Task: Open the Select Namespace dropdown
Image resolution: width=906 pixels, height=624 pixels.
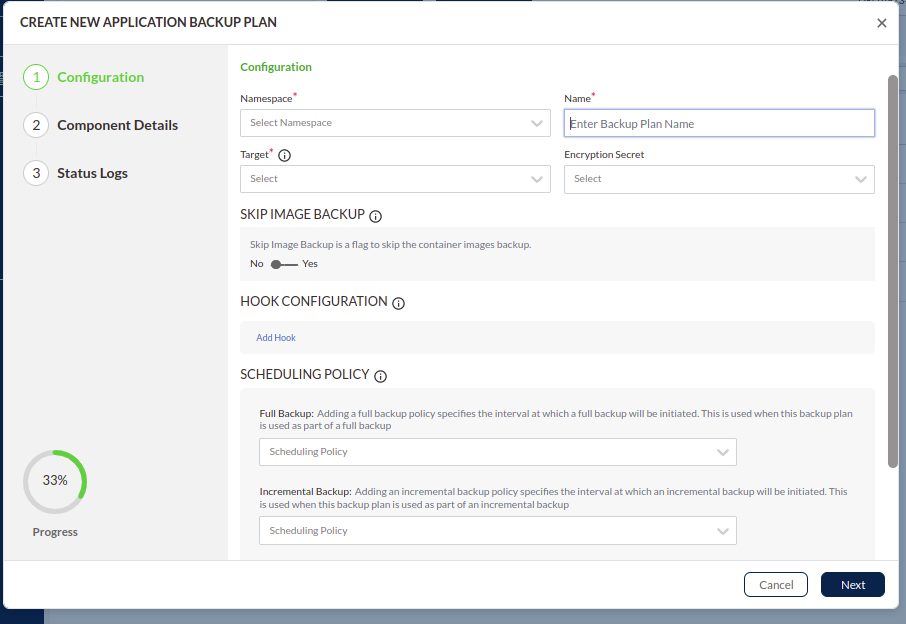Action: [395, 123]
